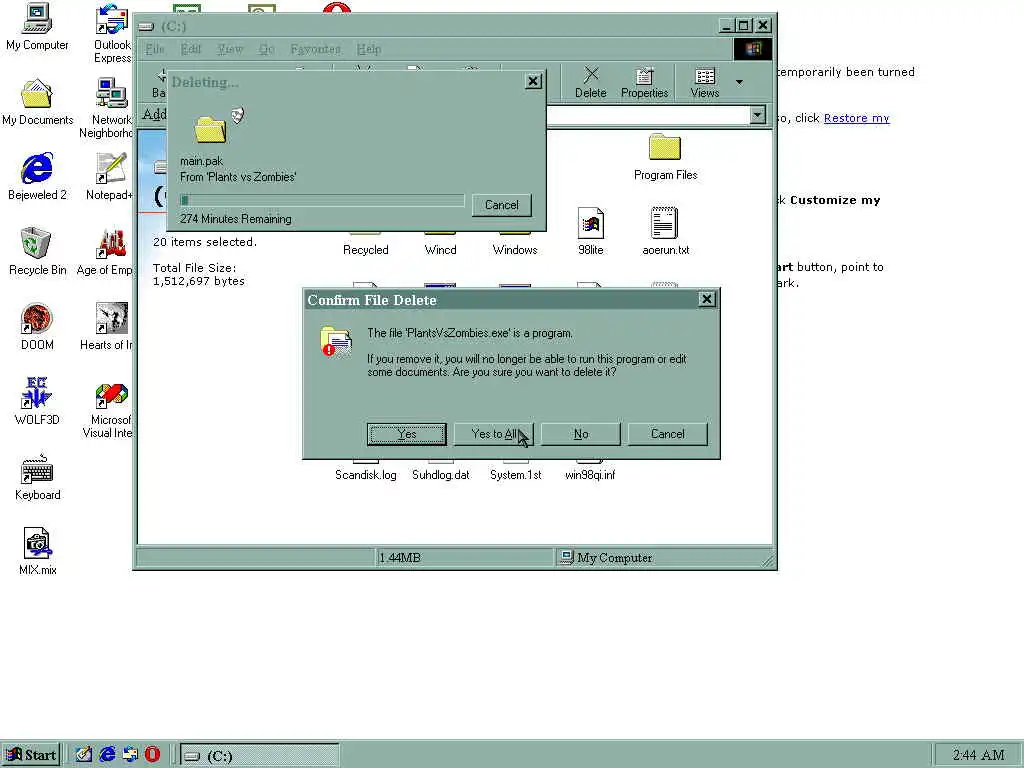Viewport: 1024px width, 768px height.
Task: Launch Opera from quick launch bar
Action: click(x=152, y=755)
